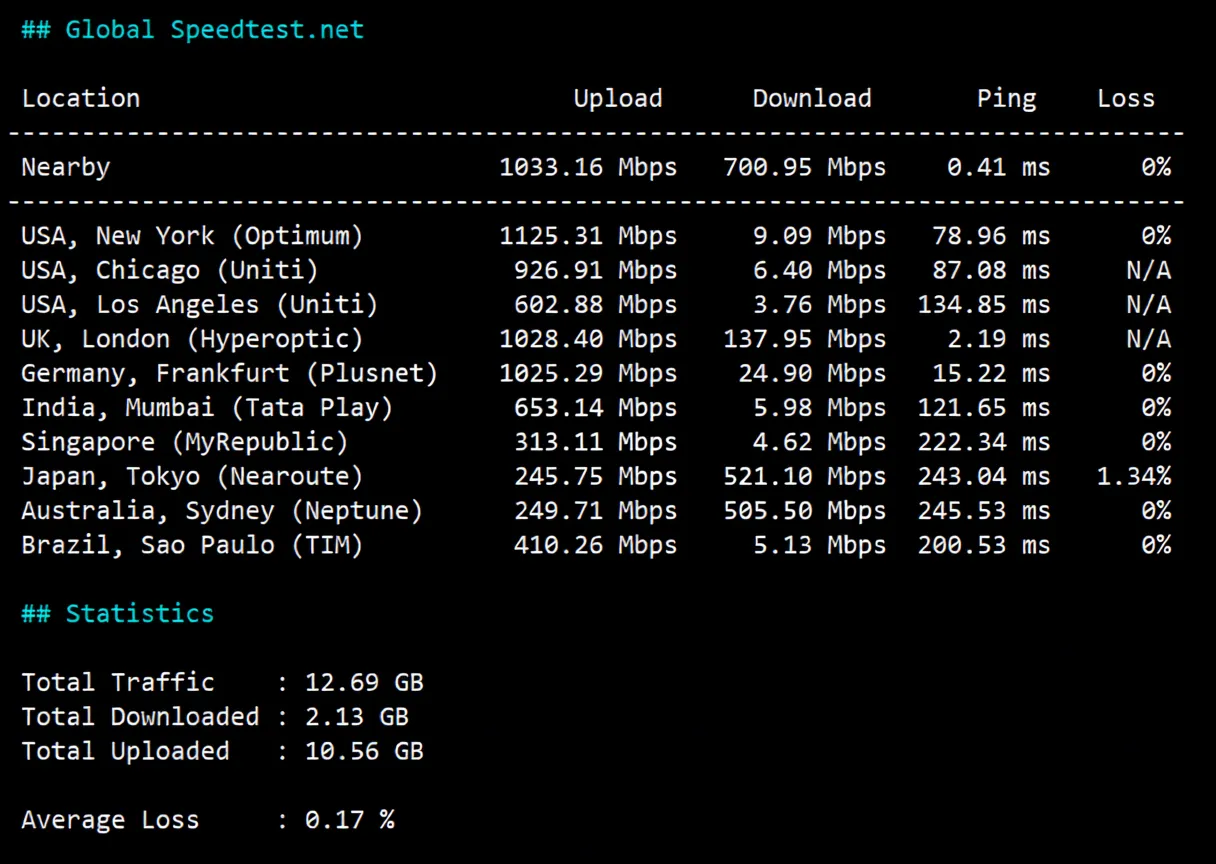
Task: Select the Location column header
Action: (x=80, y=98)
